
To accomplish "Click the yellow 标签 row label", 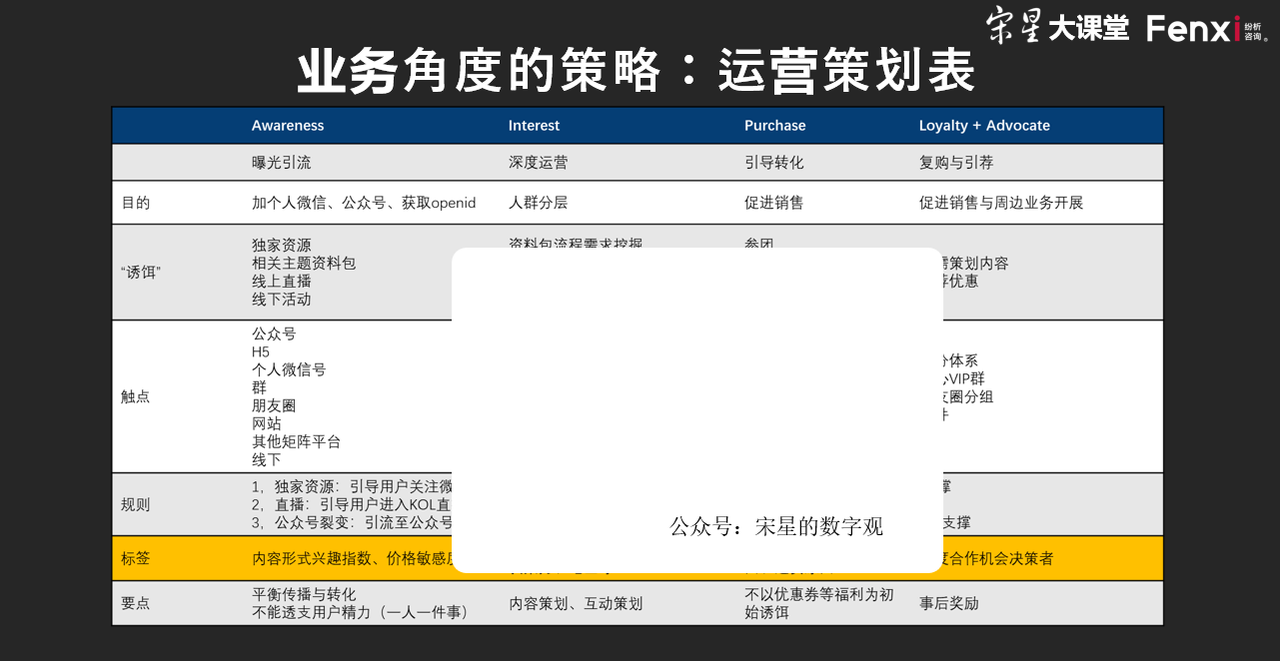I will tap(135, 559).
